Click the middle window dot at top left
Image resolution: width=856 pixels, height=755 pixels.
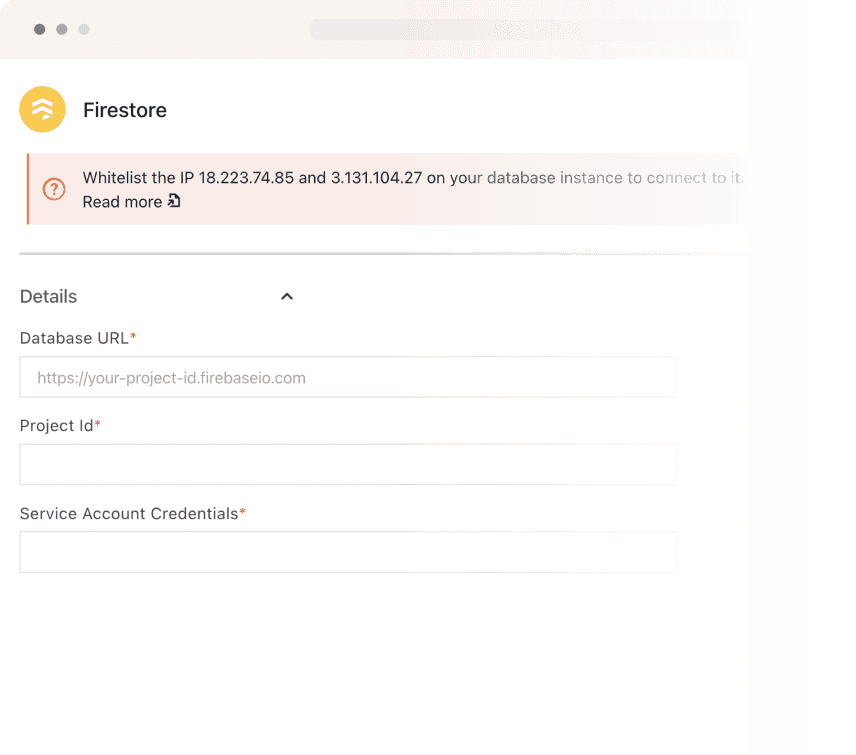(62, 29)
